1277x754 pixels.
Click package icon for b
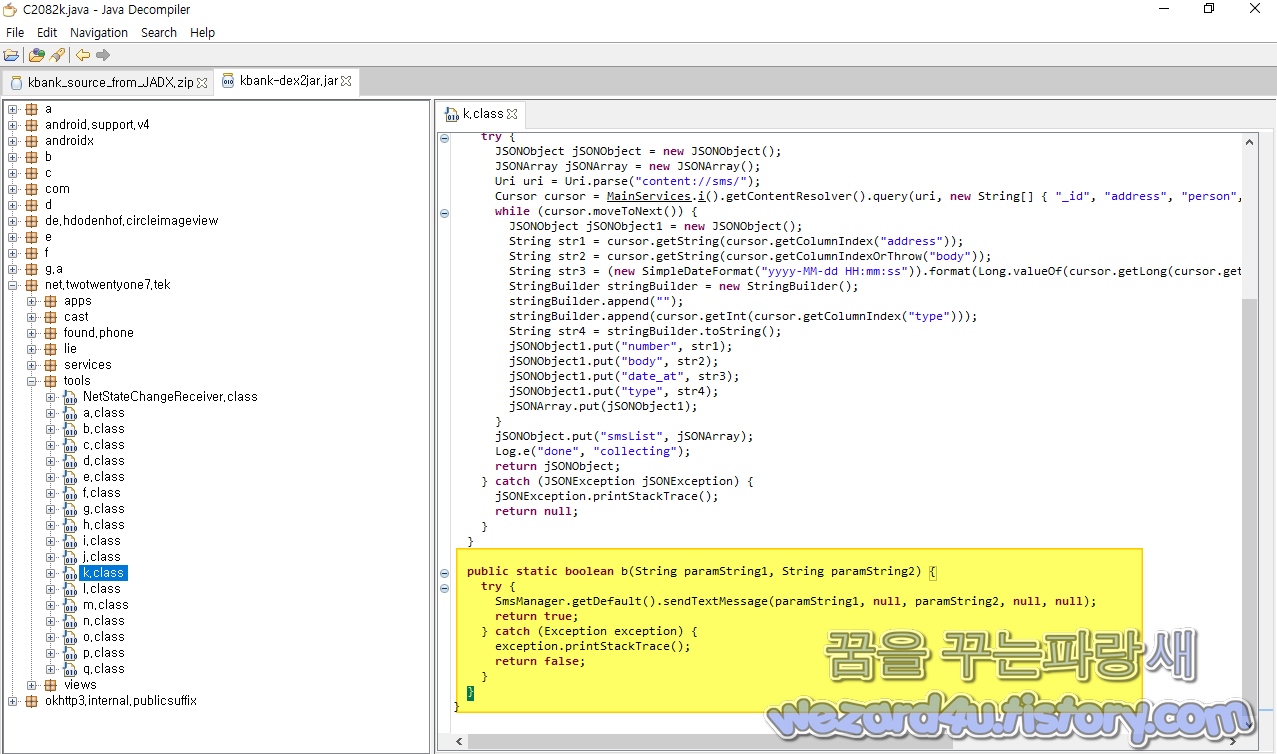(32, 157)
